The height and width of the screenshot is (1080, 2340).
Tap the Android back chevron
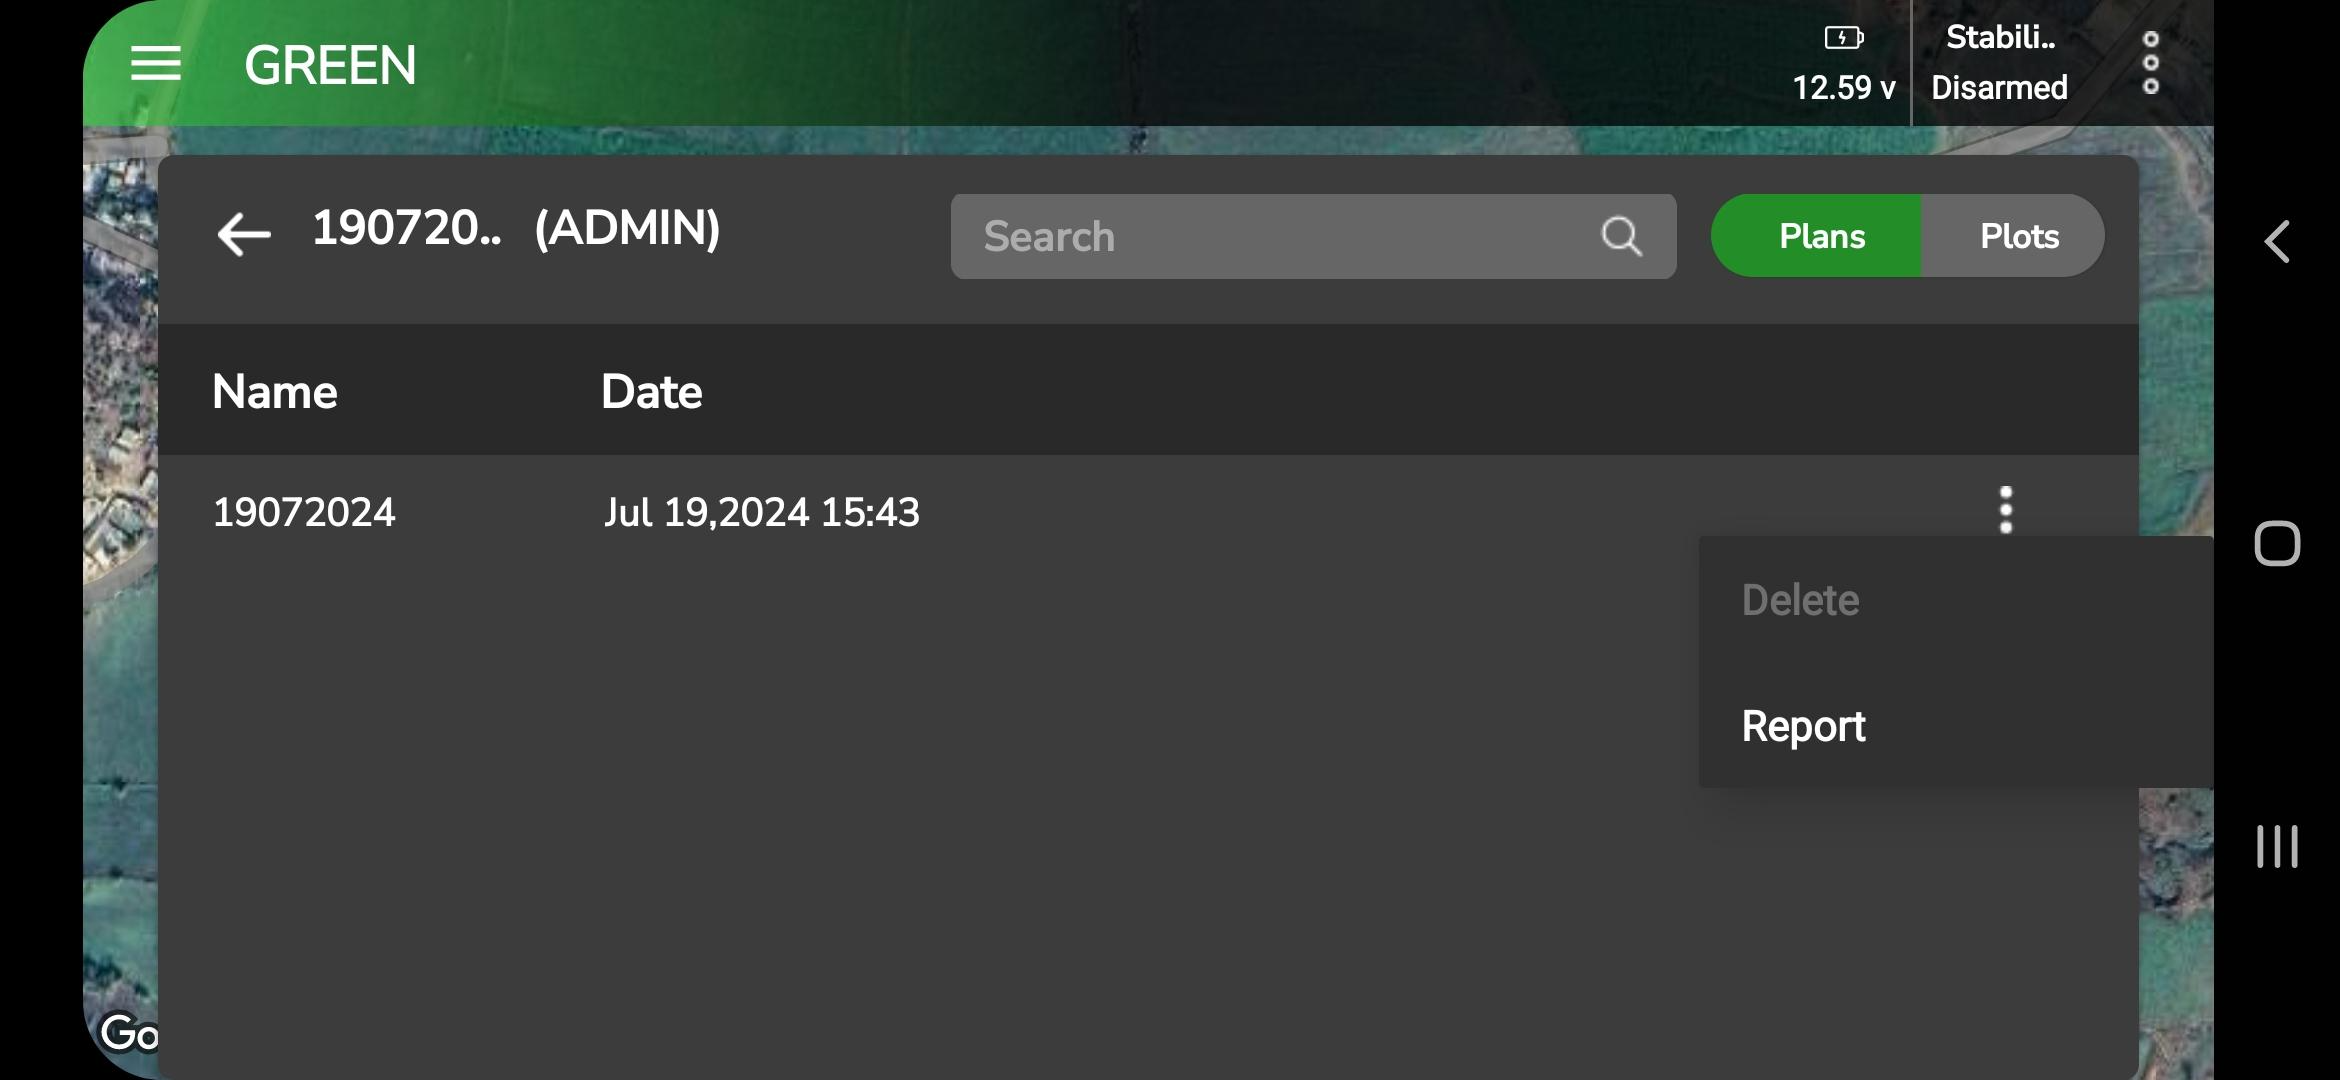(x=2277, y=241)
